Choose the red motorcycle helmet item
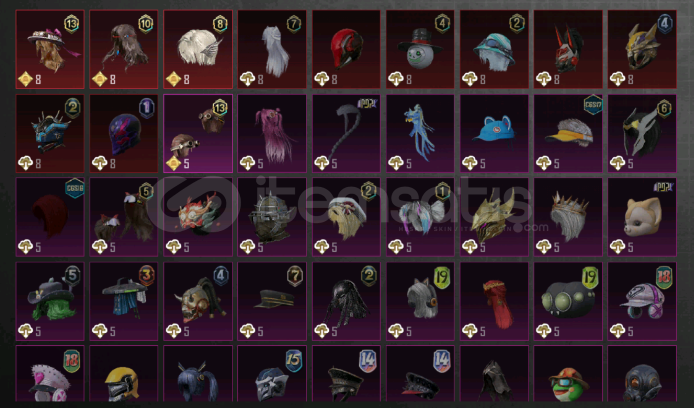Viewport: 694px width, 408px height. point(346,49)
